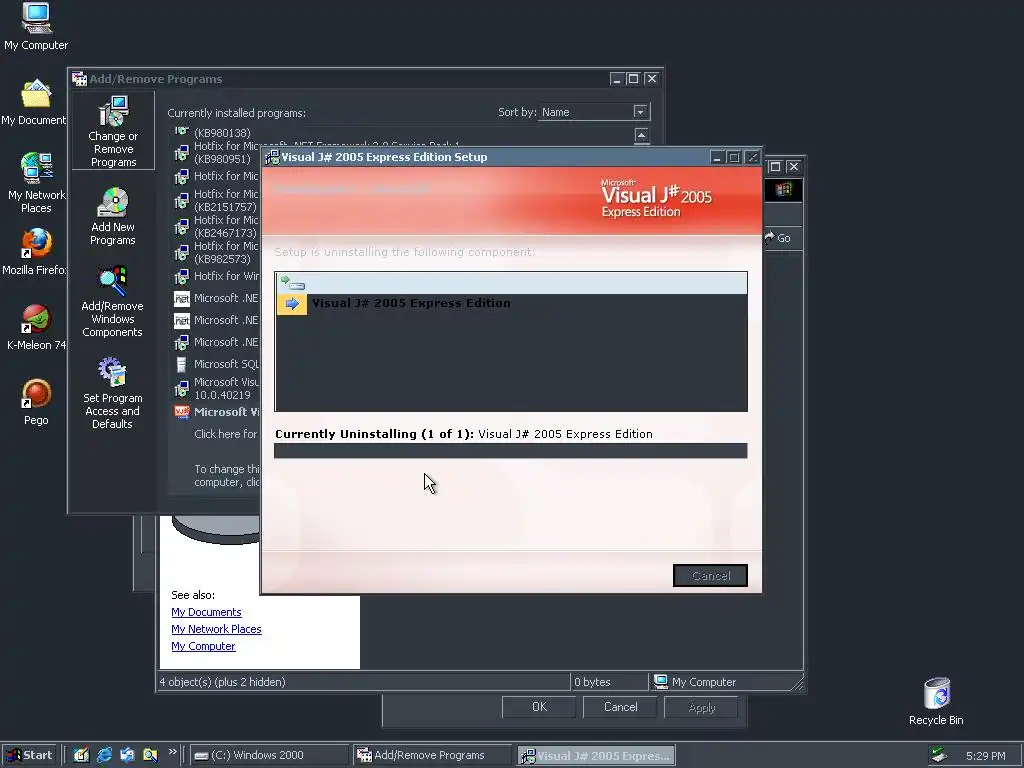1024x768 pixels.
Task: Click the fourth quick launch icon
Action: coord(150,756)
